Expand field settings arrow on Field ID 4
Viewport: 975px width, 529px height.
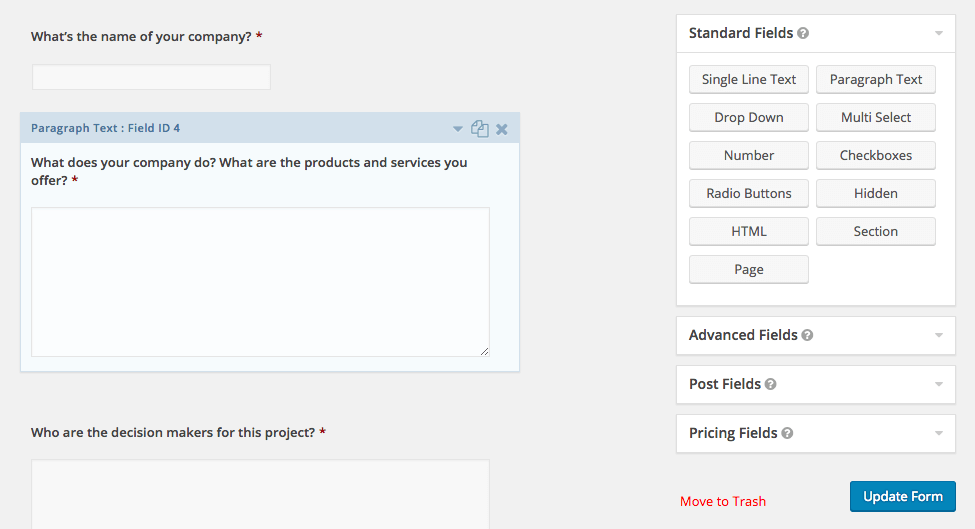[458, 129]
